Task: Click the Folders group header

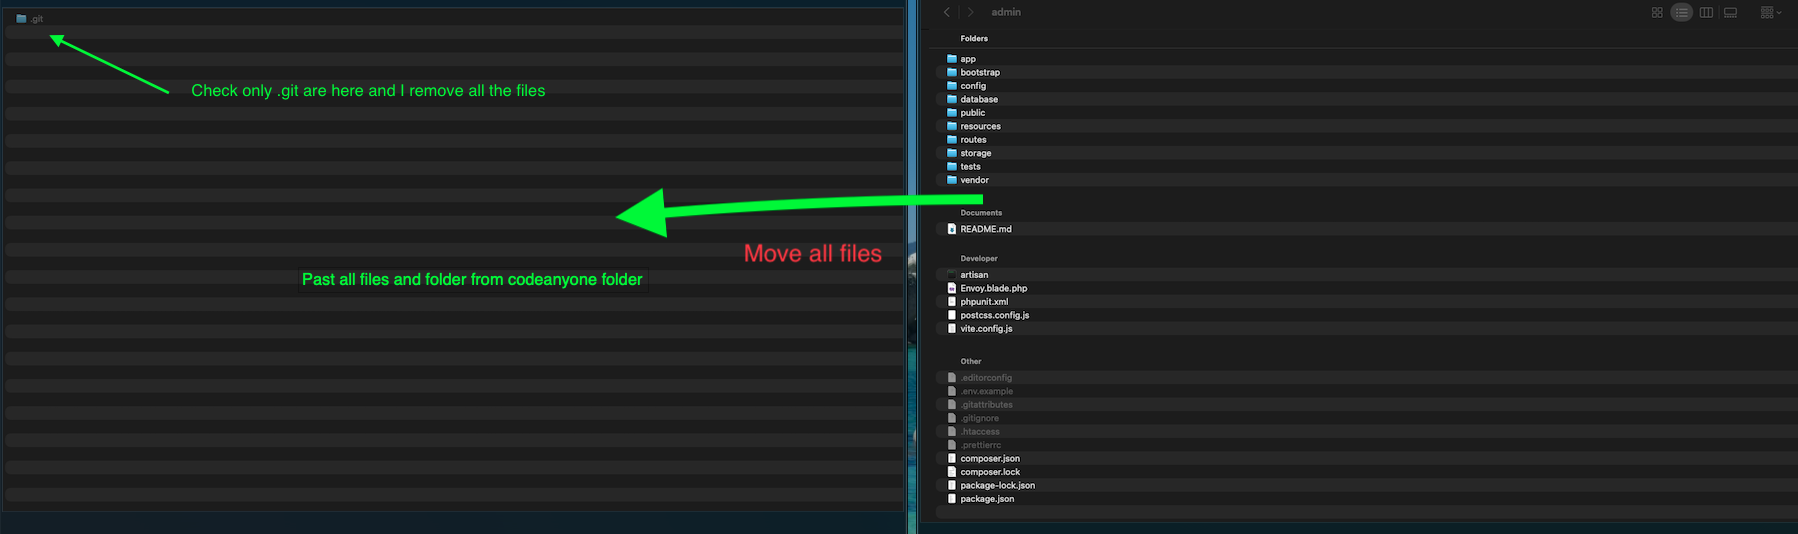Action: [x=974, y=38]
